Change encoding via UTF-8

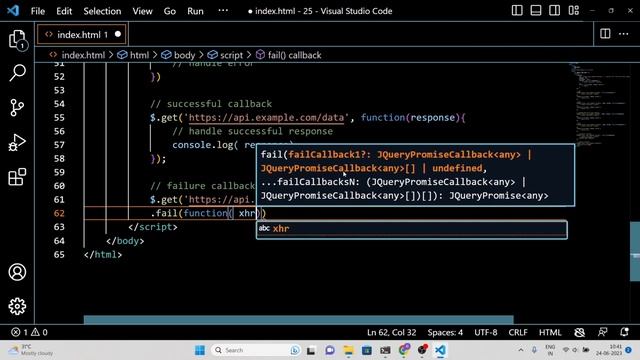[486, 332]
